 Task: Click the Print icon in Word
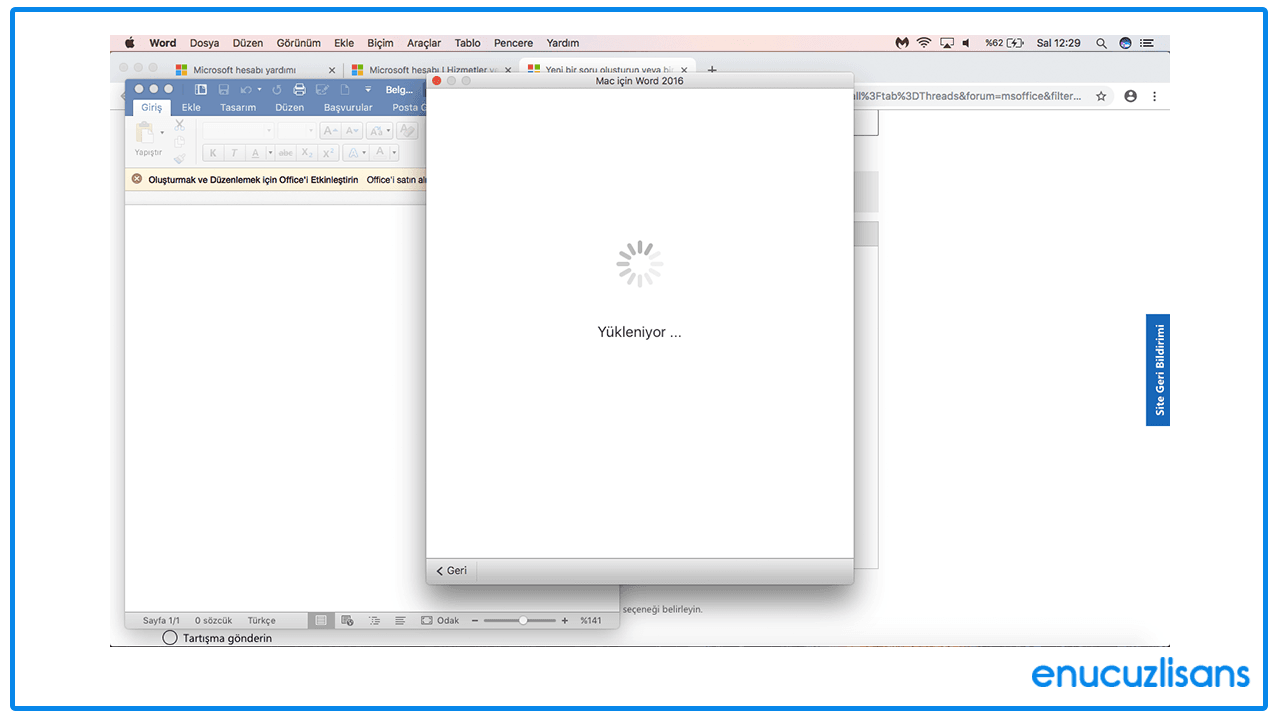point(299,89)
